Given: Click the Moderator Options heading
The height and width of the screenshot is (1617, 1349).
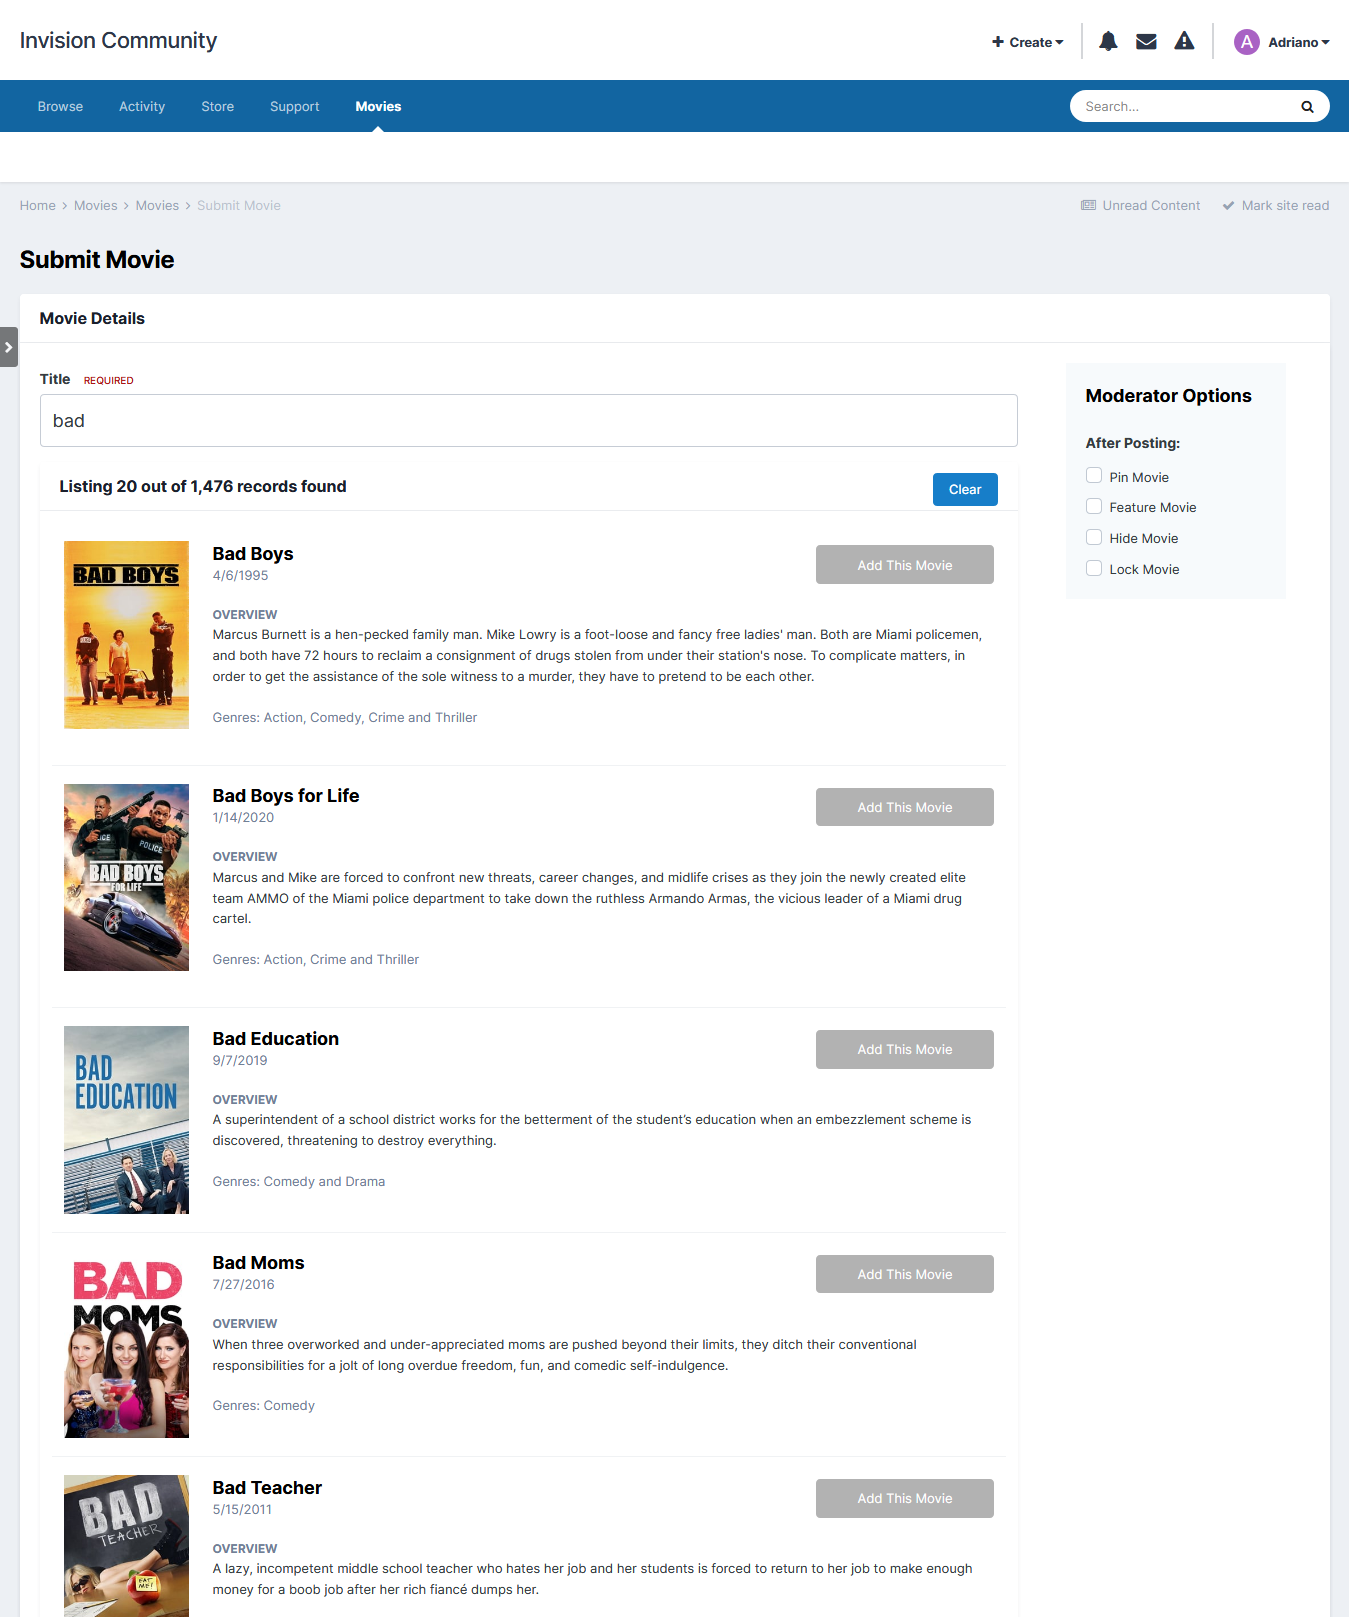Looking at the screenshot, I should coord(1169,396).
